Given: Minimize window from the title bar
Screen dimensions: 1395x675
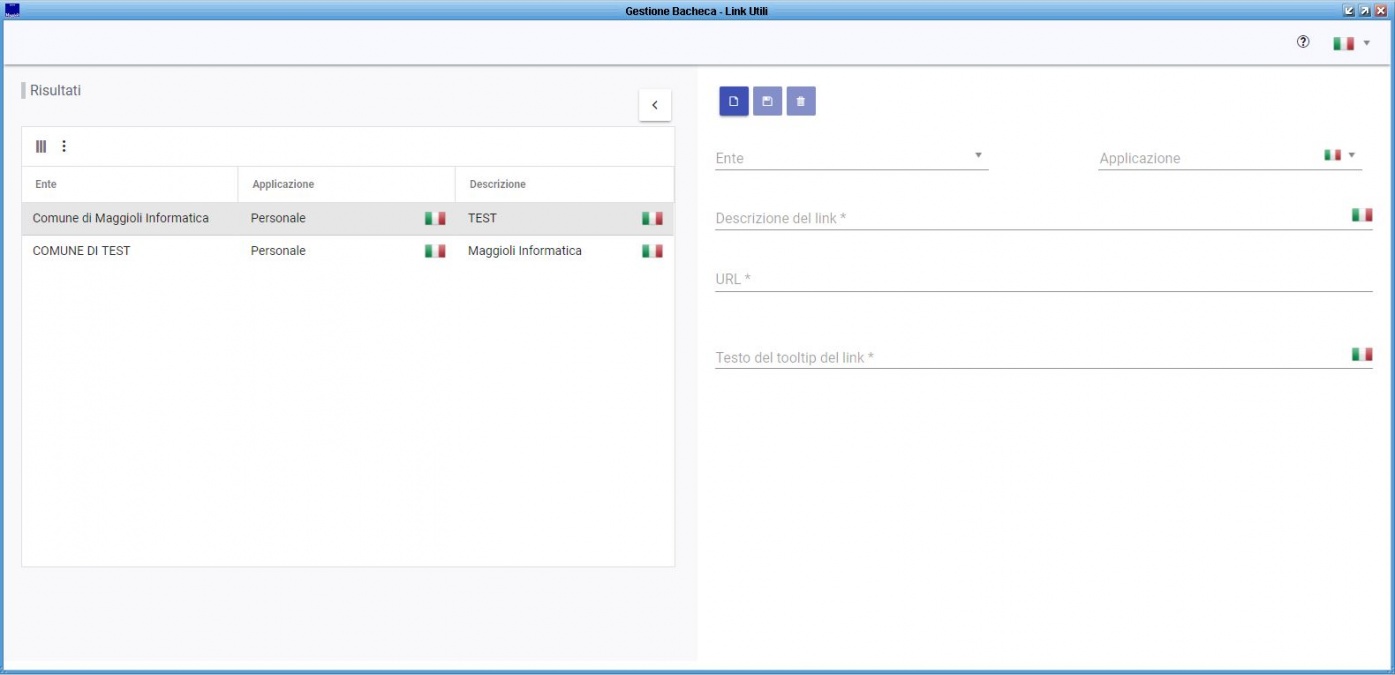Looking at the screenshot, I should coord(1349,10).
